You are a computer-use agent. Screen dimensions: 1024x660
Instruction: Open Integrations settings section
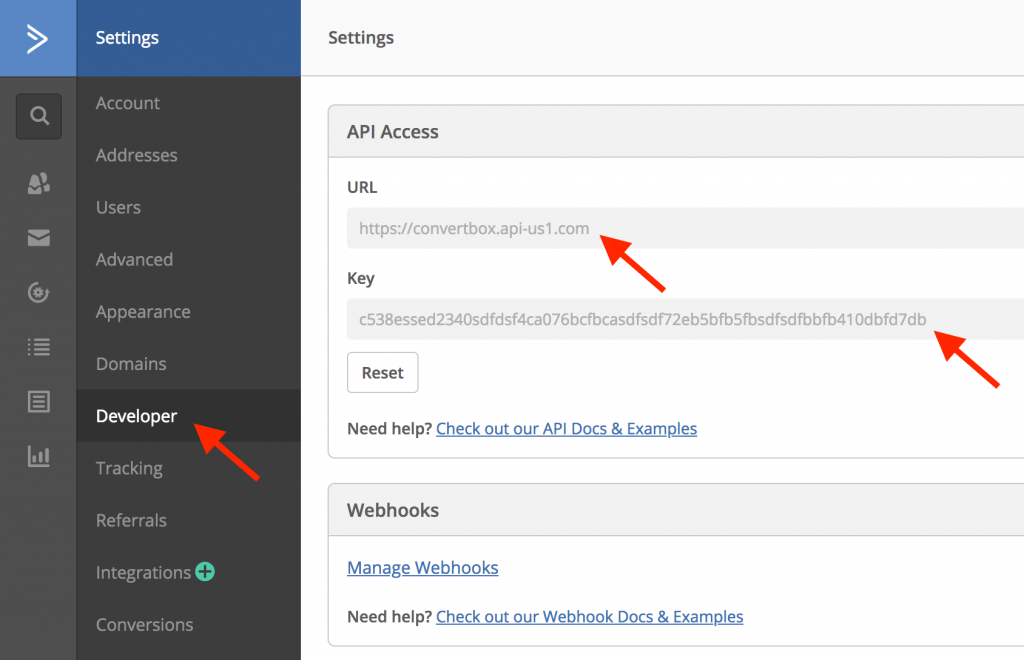click(143, 573)
